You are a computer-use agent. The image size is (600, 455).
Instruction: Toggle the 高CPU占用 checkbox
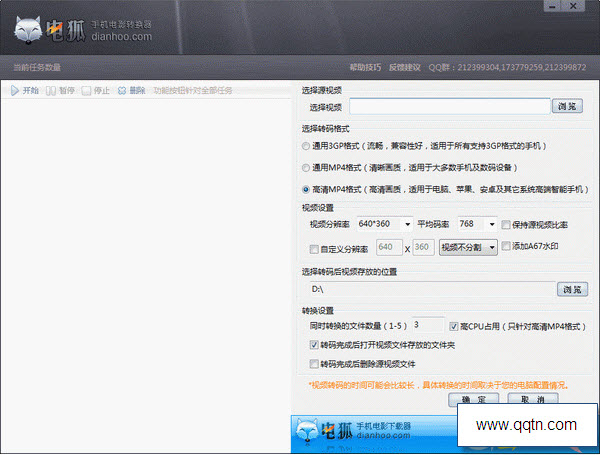click(x=454, y=326)
